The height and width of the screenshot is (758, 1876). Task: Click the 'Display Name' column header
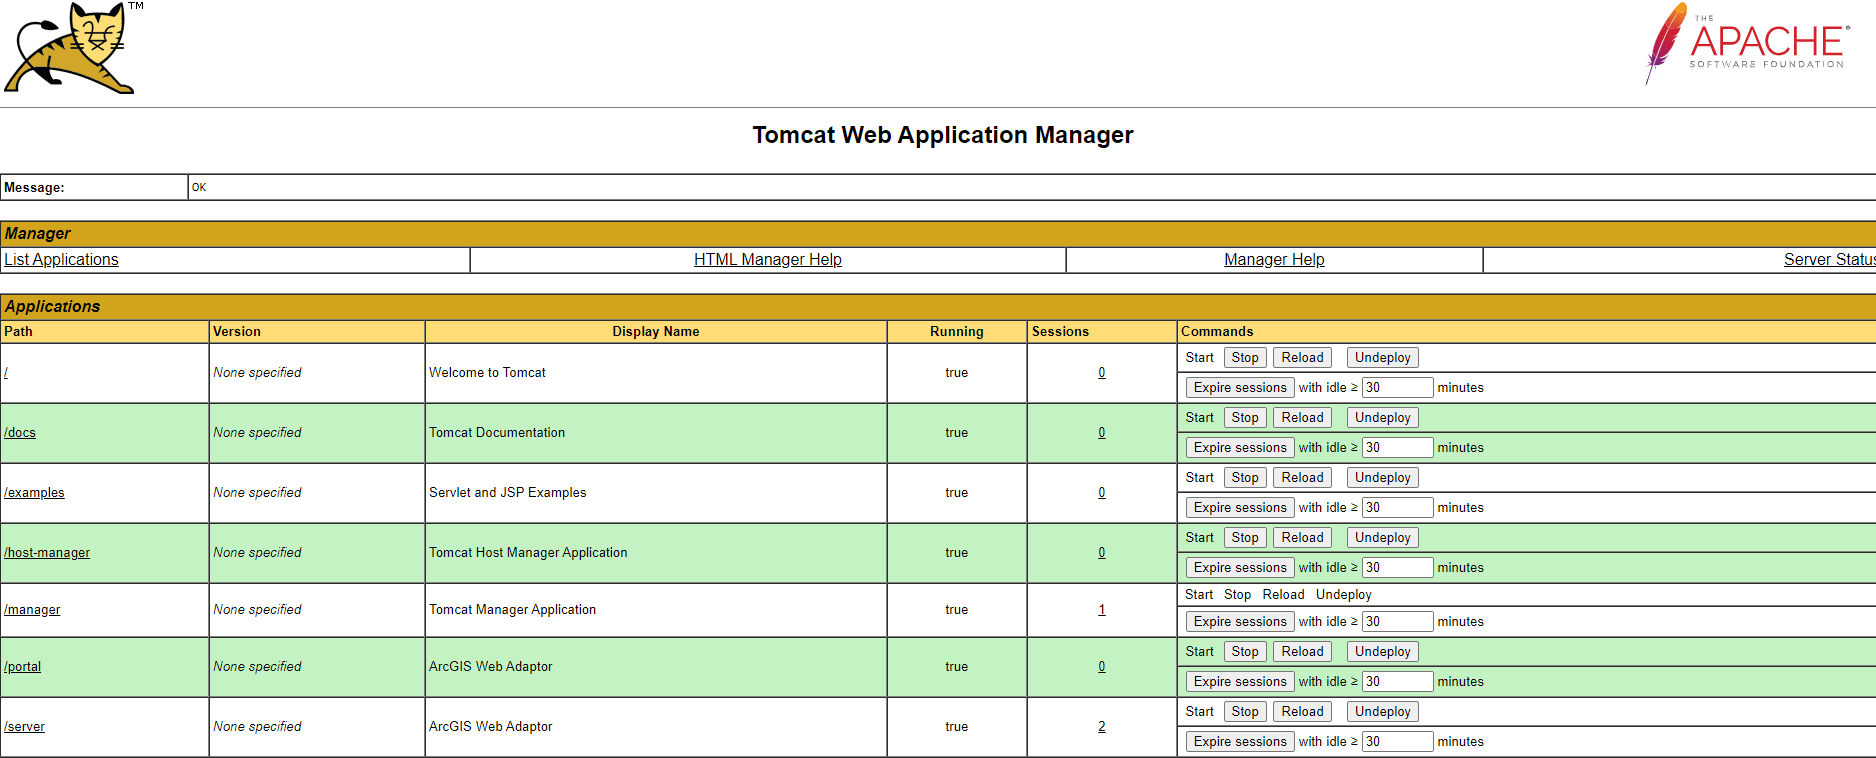click(656, 332)
